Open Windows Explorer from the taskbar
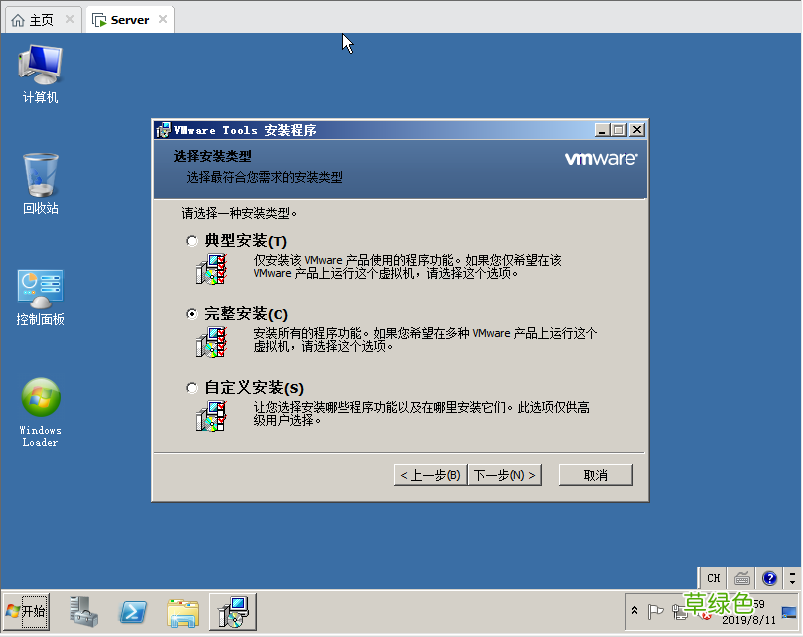The width and height of the screenshot is (803, 637). pos(183,611)
